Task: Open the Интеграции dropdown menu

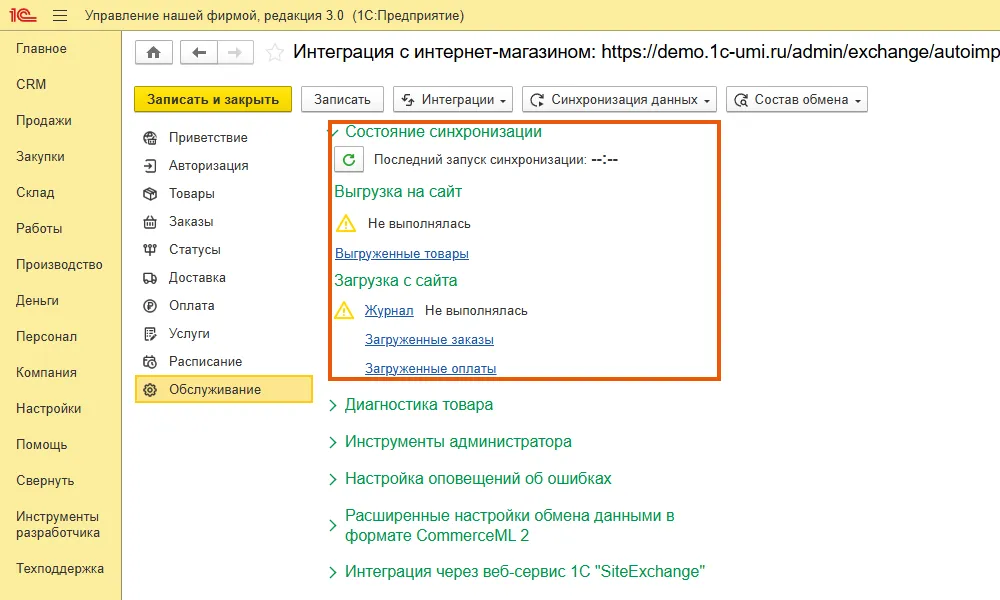Action: (453, 99)
